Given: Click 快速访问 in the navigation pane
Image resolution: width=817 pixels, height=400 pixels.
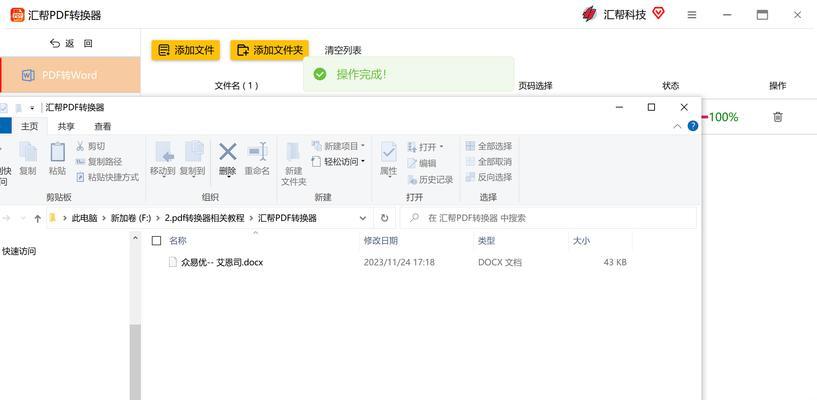Looking at the screenshot, I should coord(19,251).
